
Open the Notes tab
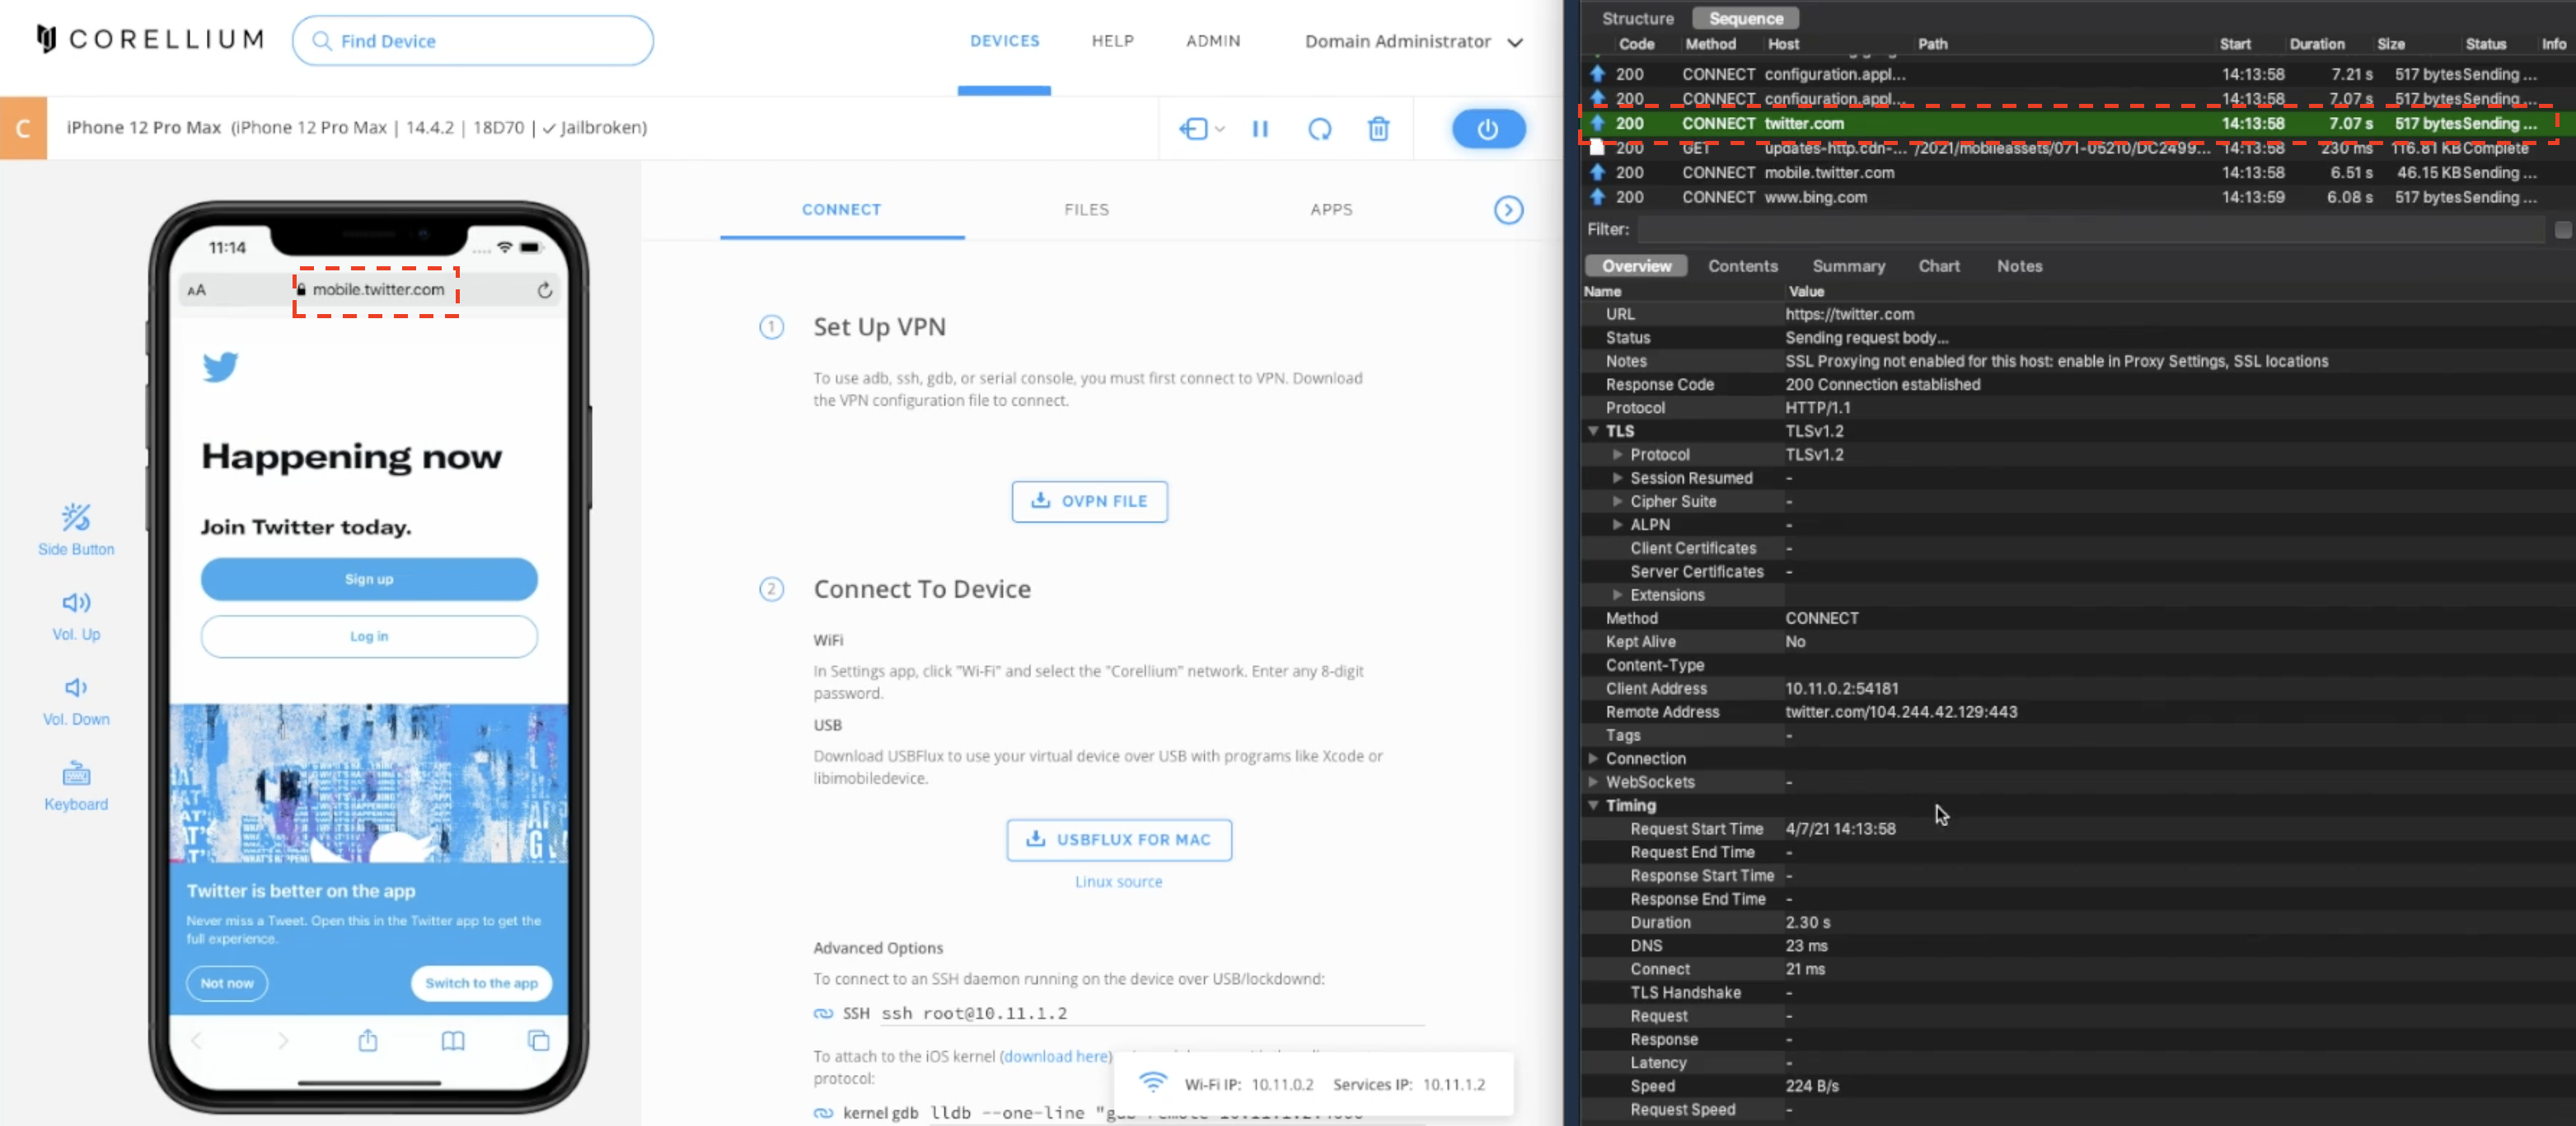click(2019, 266)
